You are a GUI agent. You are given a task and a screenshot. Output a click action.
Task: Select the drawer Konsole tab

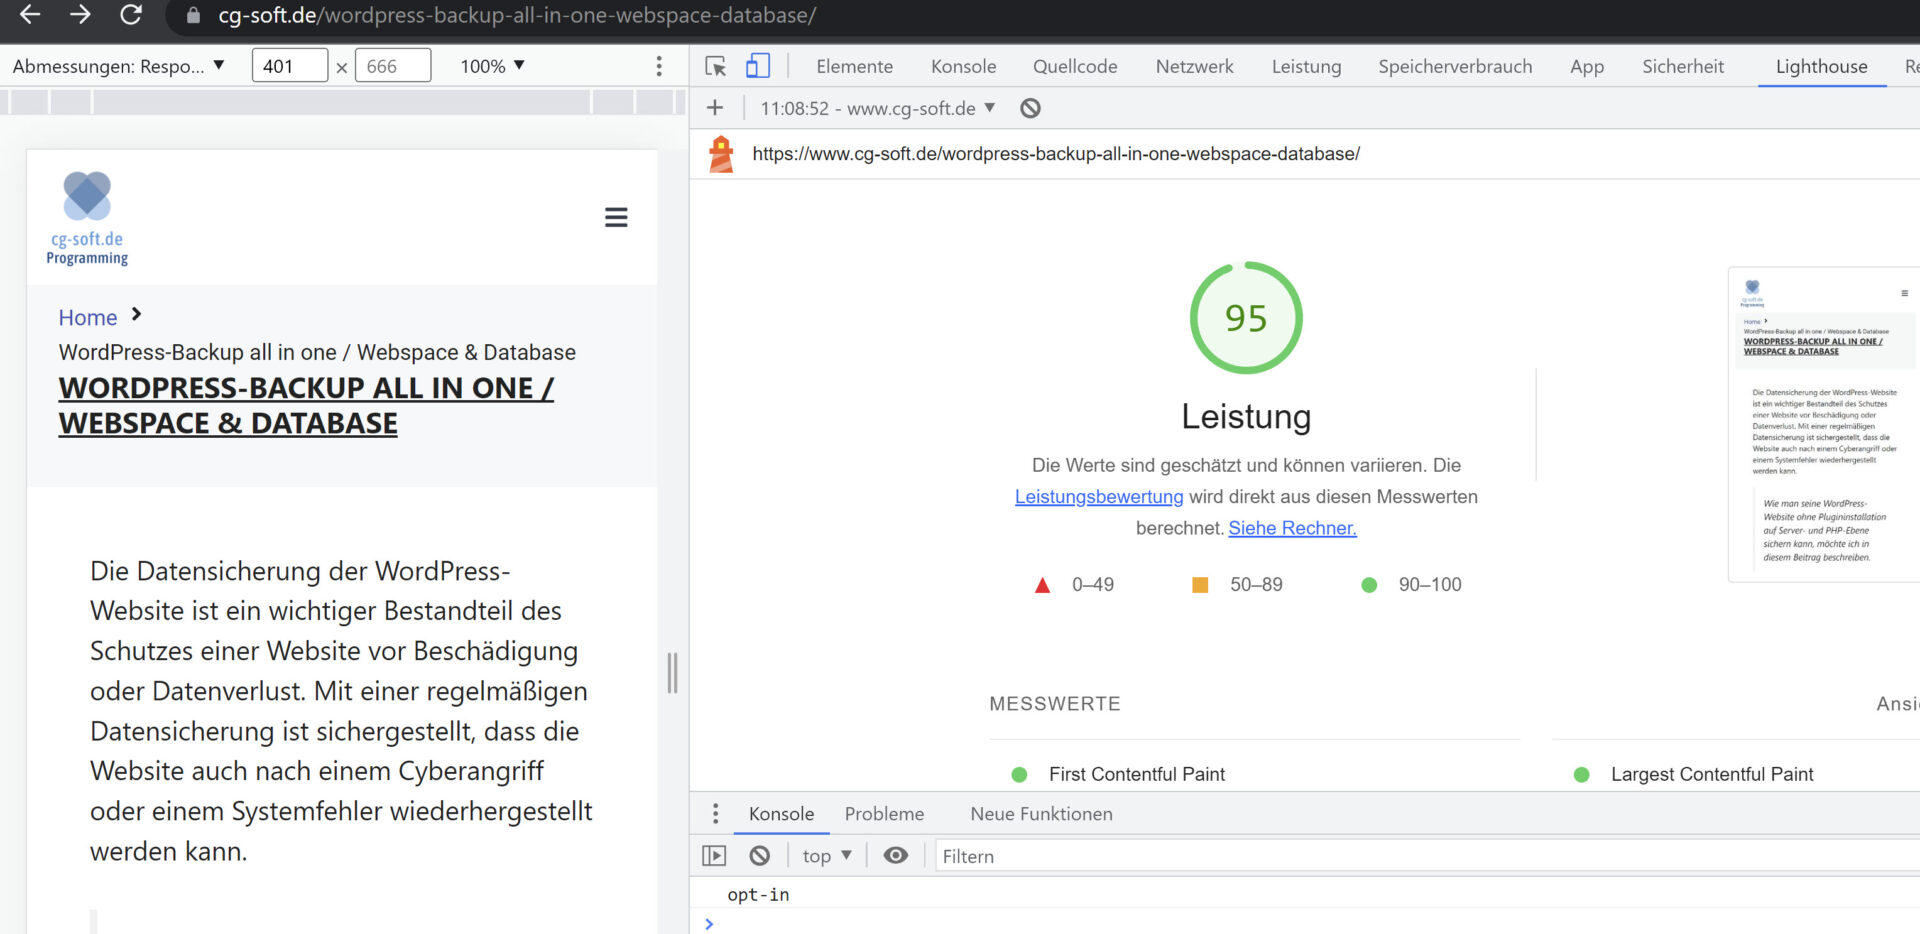point(781,814)
